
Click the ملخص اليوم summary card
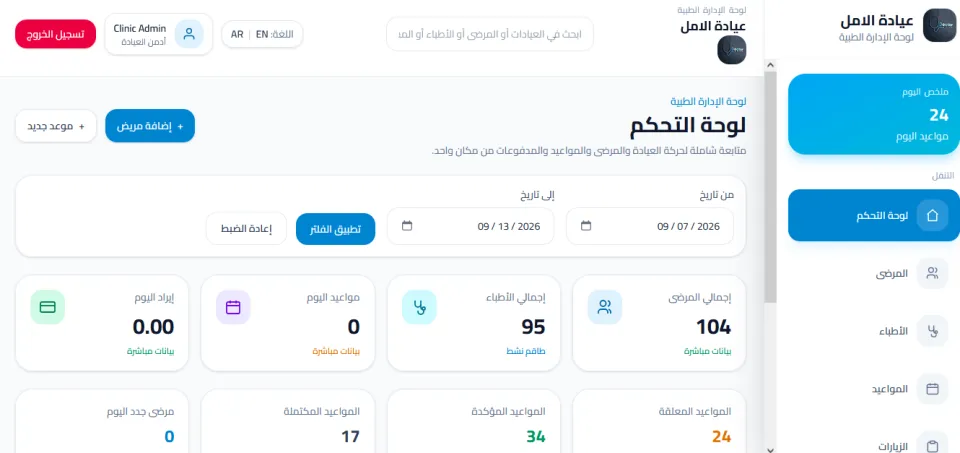click(874, 114)
